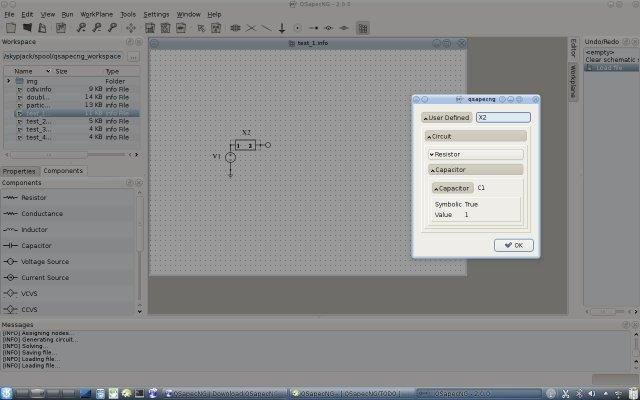This screenshot has height=400, width=640.
Task: Pick the Inductor component icon
Action: [x=11, y=230]
